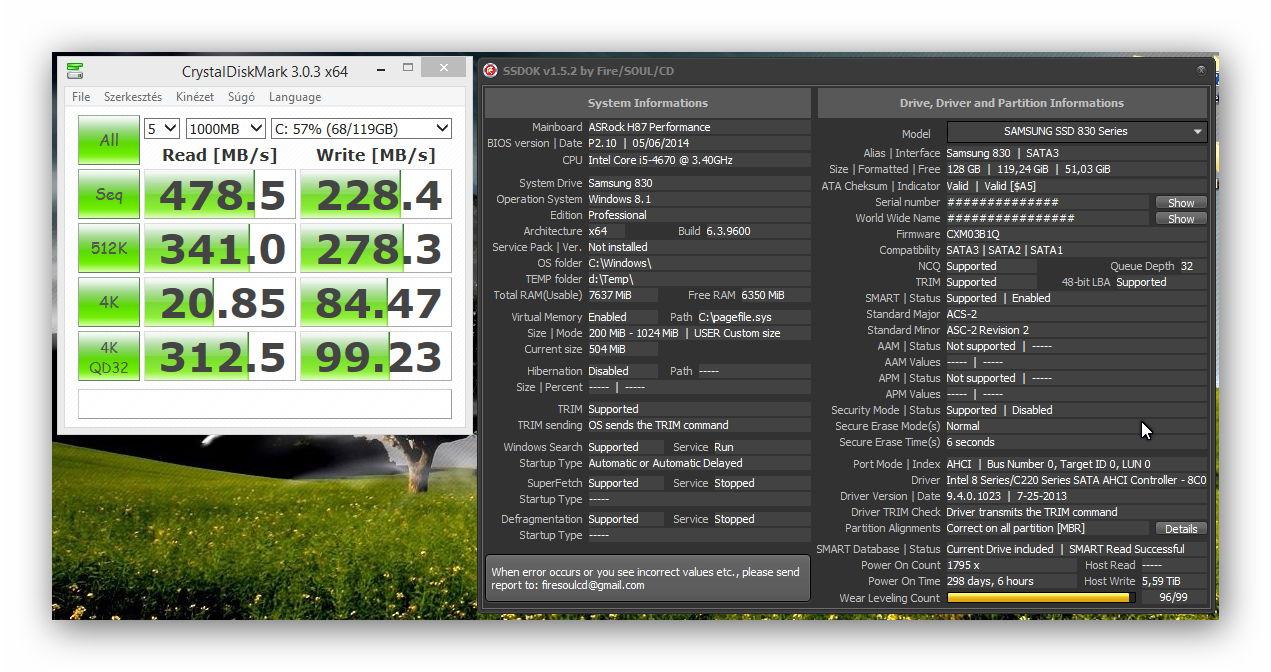The height and width of the screenshot is (672, 1271).
Task: Click the Secure Erase Time value 6 seconds
Action: pos(970,442)
